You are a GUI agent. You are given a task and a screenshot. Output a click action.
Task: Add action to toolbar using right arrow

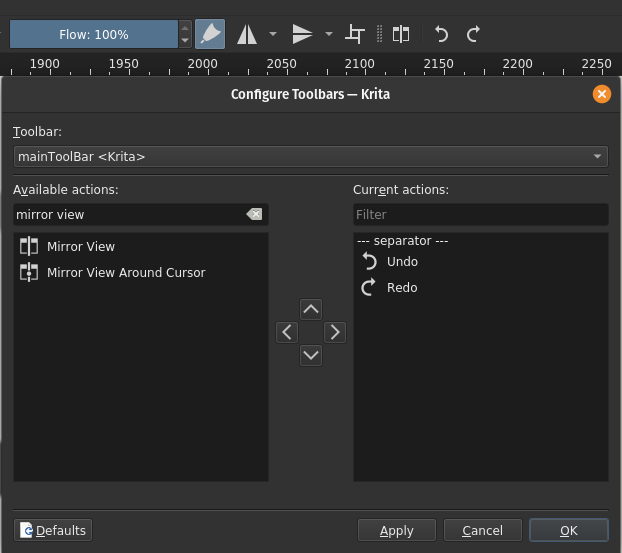335,332
